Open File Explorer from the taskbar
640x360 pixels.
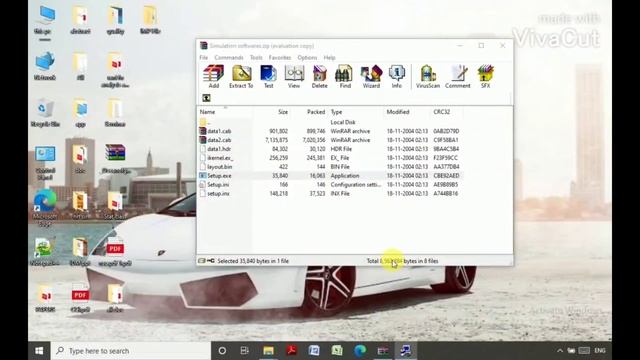coord(268,351)
